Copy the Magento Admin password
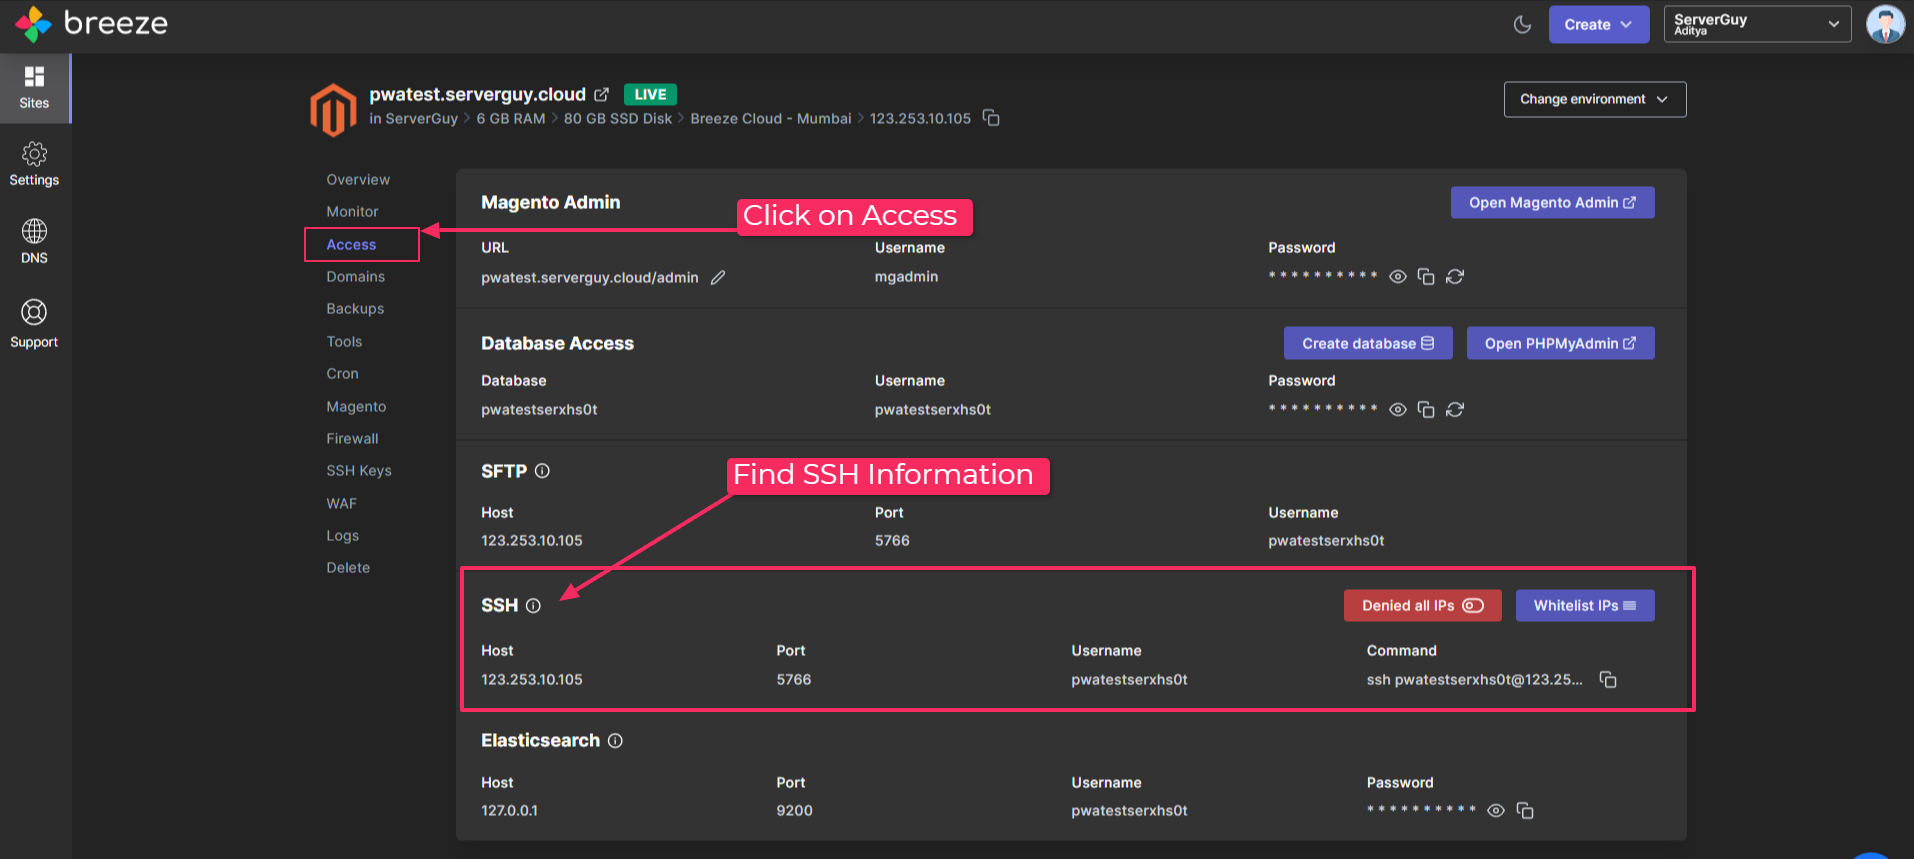 tap(1426, 277)
